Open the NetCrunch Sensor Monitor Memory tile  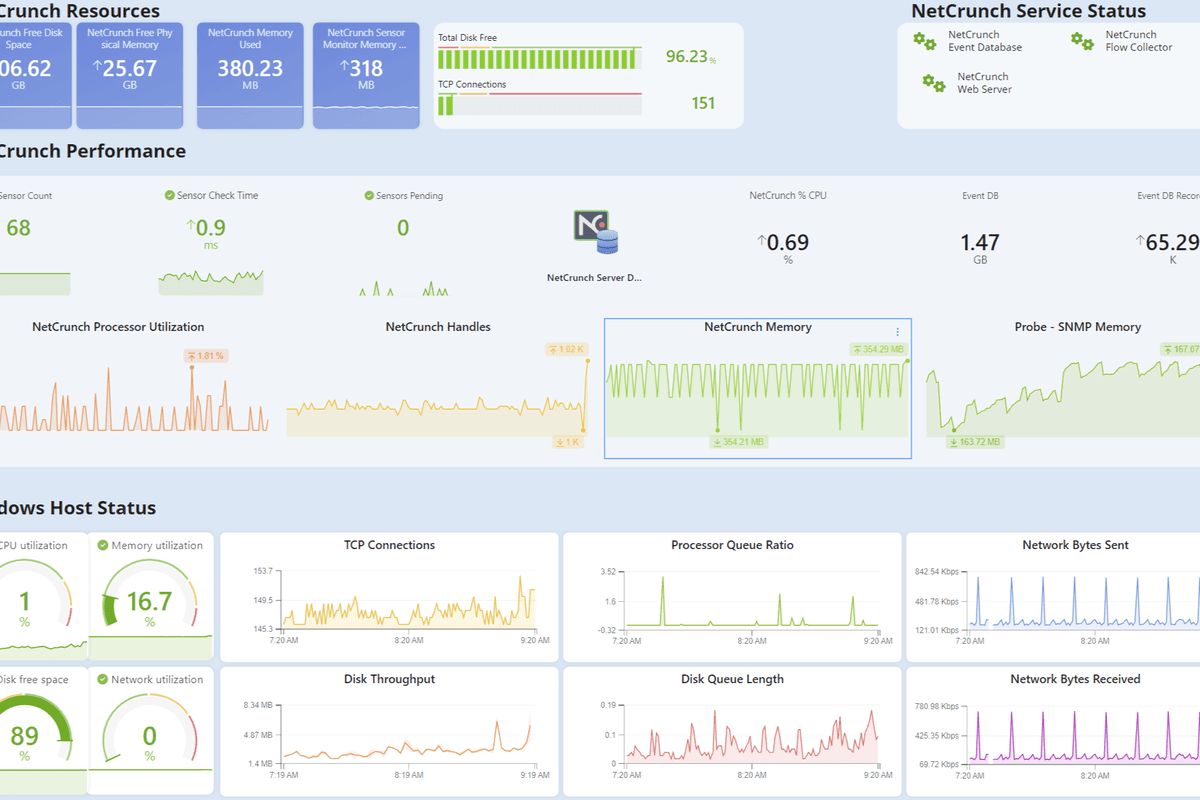(366, 76)
